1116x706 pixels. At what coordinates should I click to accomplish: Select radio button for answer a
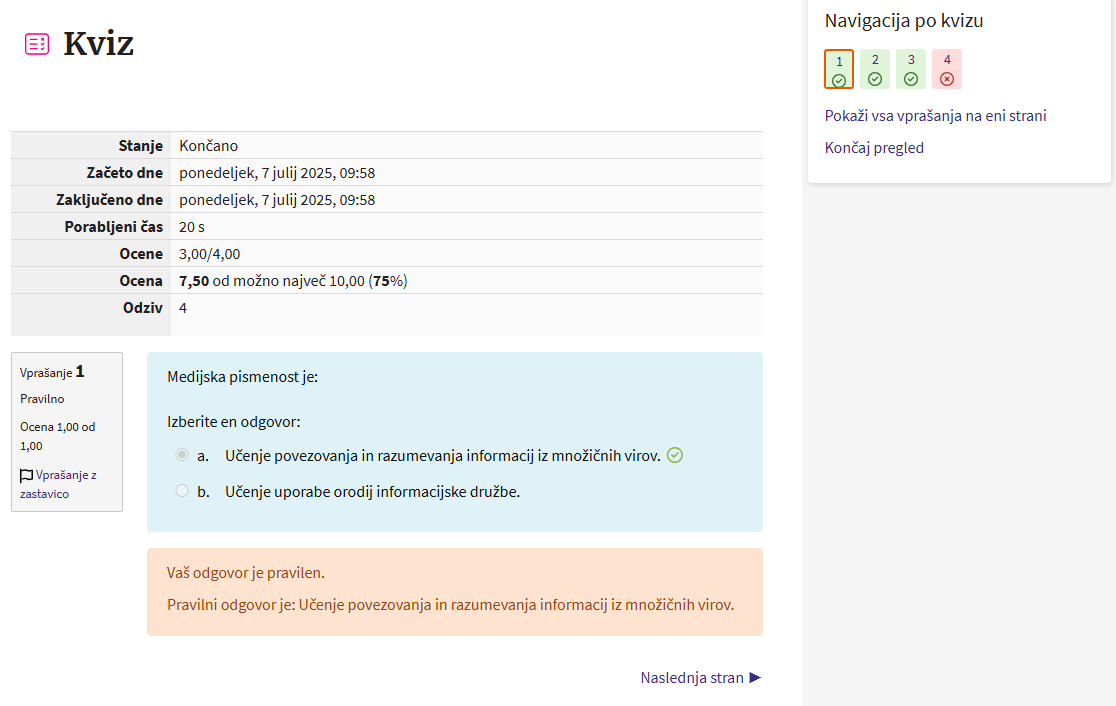(181, 455)
